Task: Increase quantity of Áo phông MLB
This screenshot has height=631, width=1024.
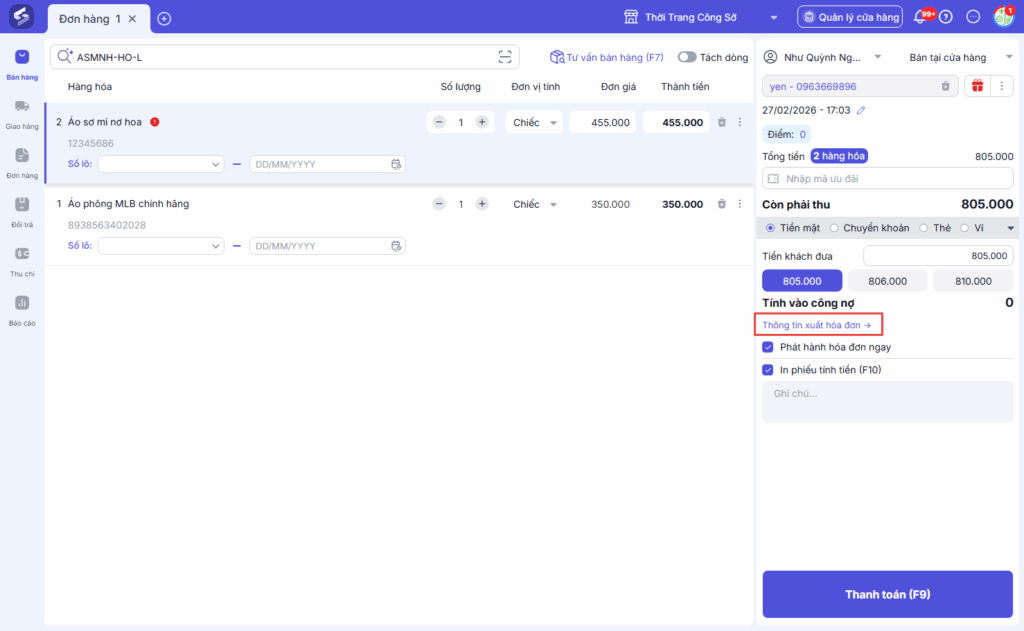Action: click(x=482, y=204)
